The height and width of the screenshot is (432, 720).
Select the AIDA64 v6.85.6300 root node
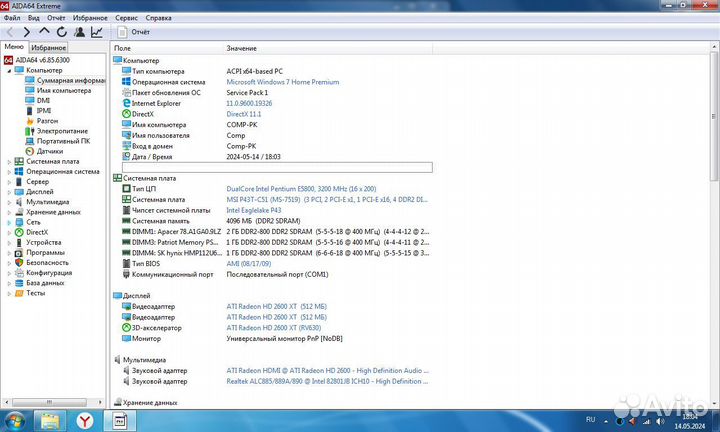37,60
